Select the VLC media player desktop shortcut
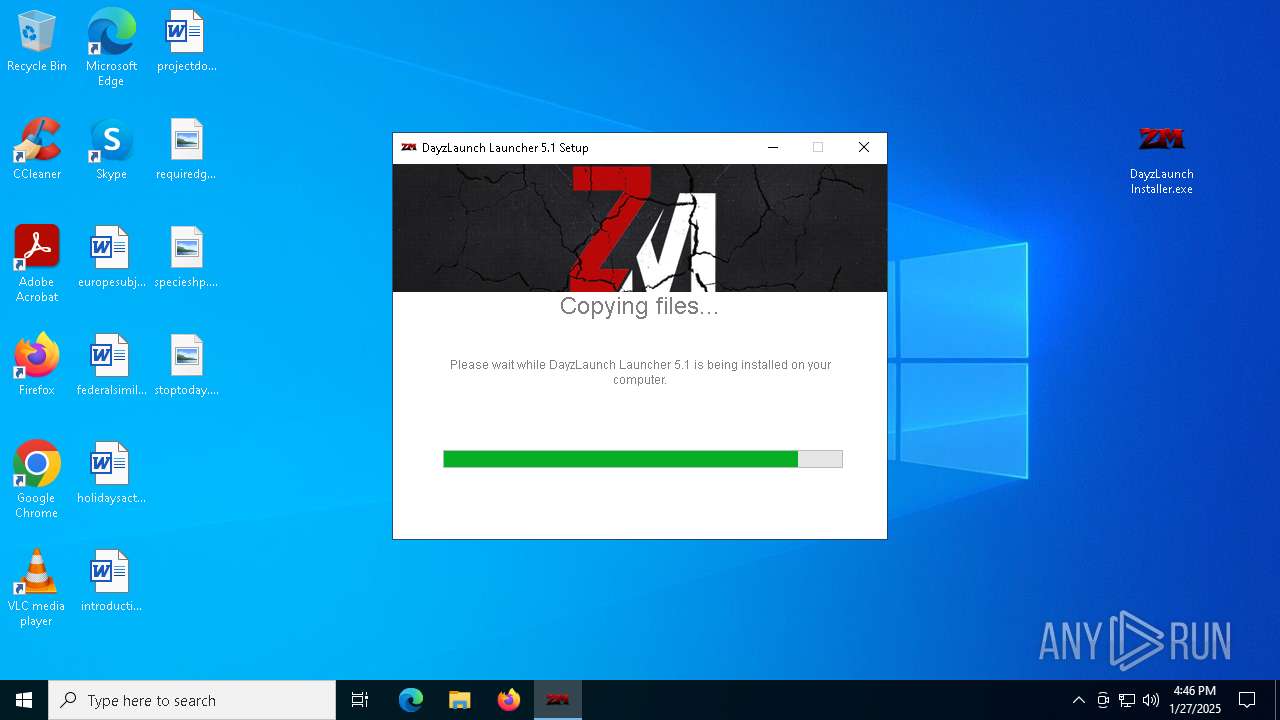The width and height of the screenshot is (1280, 720). 37,588
